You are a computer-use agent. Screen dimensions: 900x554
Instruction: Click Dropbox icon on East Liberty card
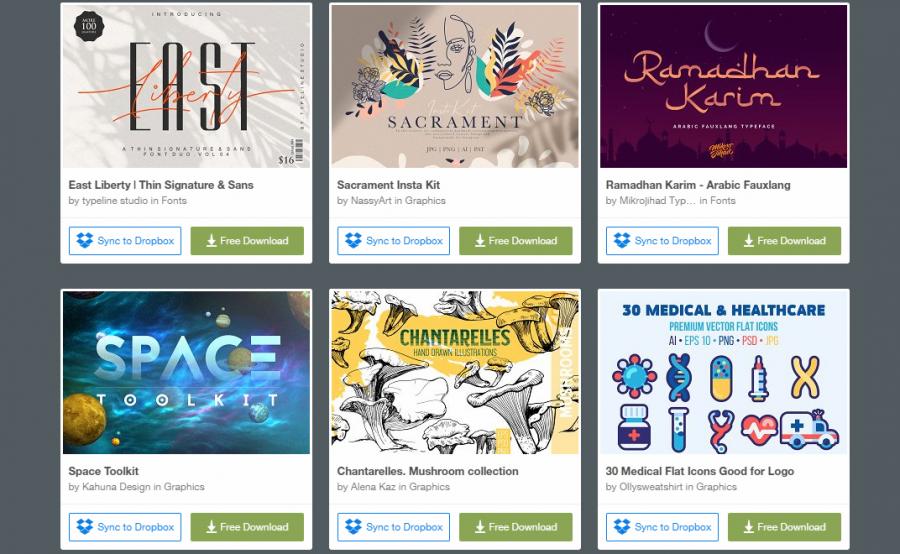(x=85, y=241)
